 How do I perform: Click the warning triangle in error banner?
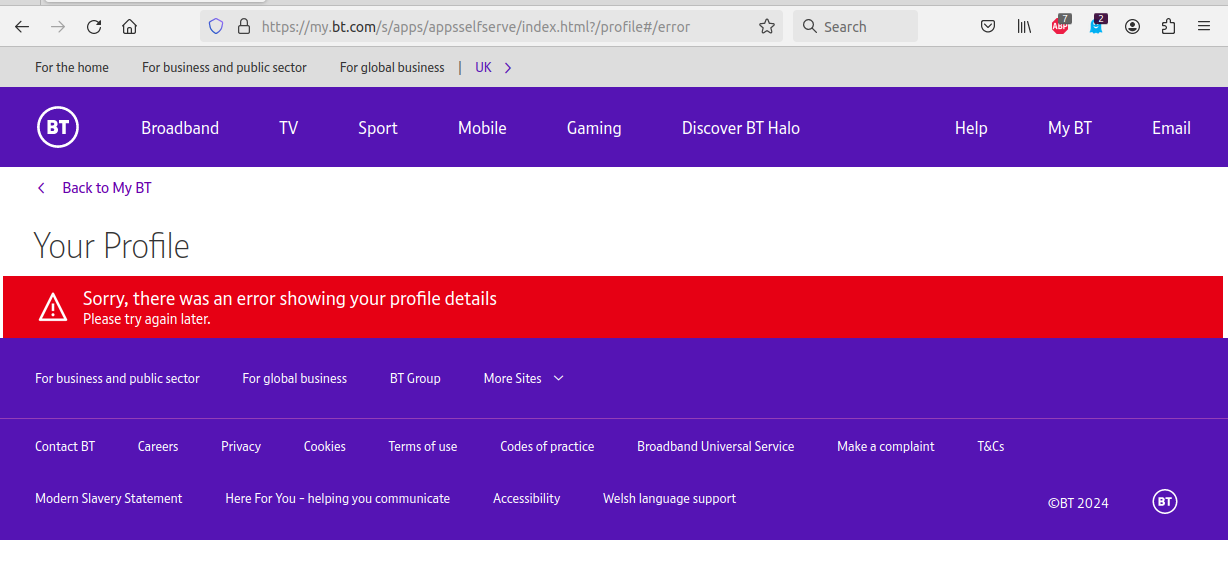53,307
